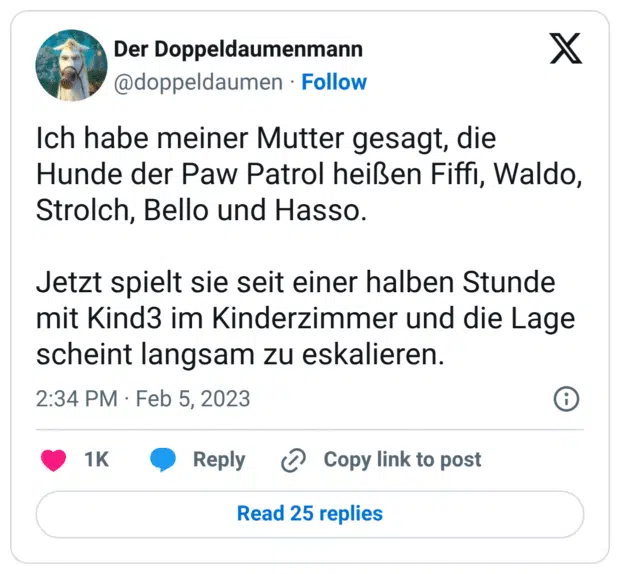The height and width of the screenshot is (574, 620).
Task: Like the tweet with the heart icon
Action: coord(53,460)
